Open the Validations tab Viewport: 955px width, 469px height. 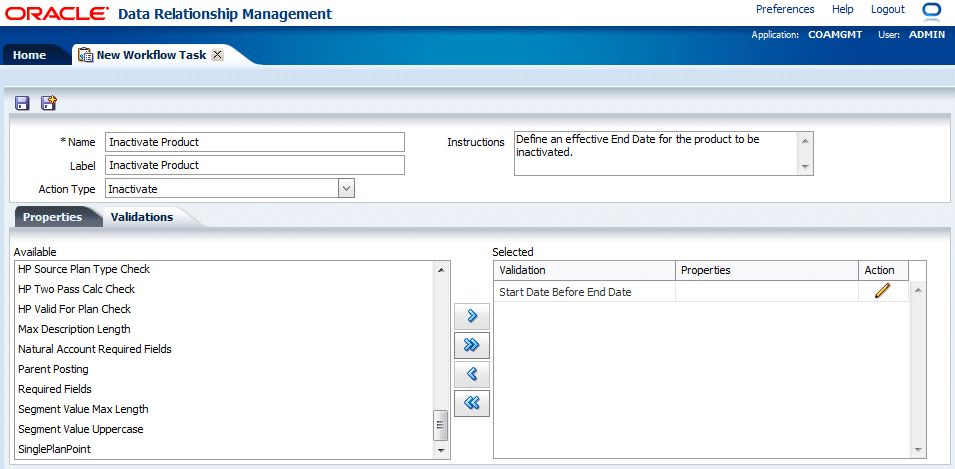point(142,217)
